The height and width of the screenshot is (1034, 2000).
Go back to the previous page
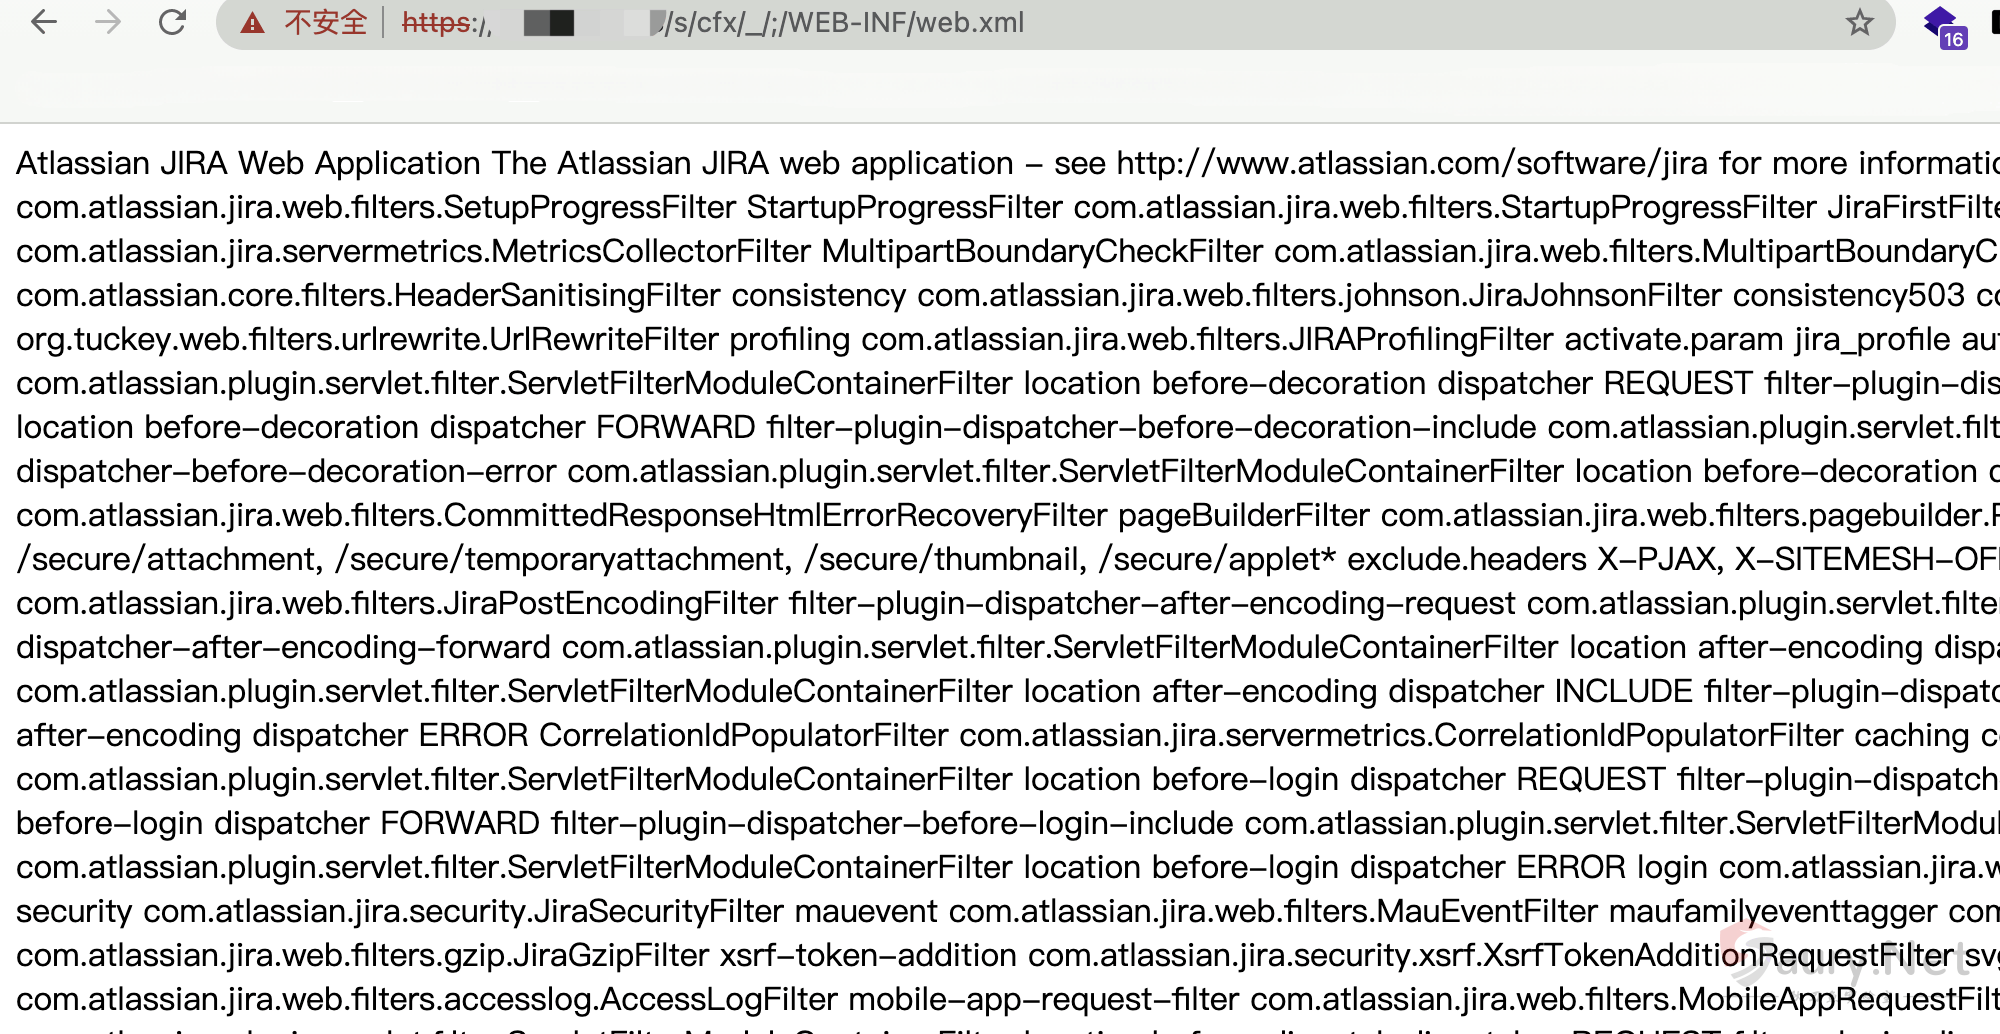pos(44,22)
